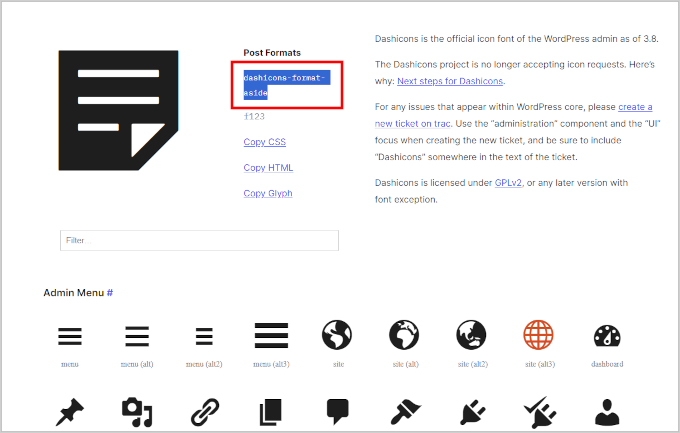The height and width of the screenshot is (433, 680).
Task: Select the plug with checkmark icon
Action: pyautogui.click(x=539, y=411)
